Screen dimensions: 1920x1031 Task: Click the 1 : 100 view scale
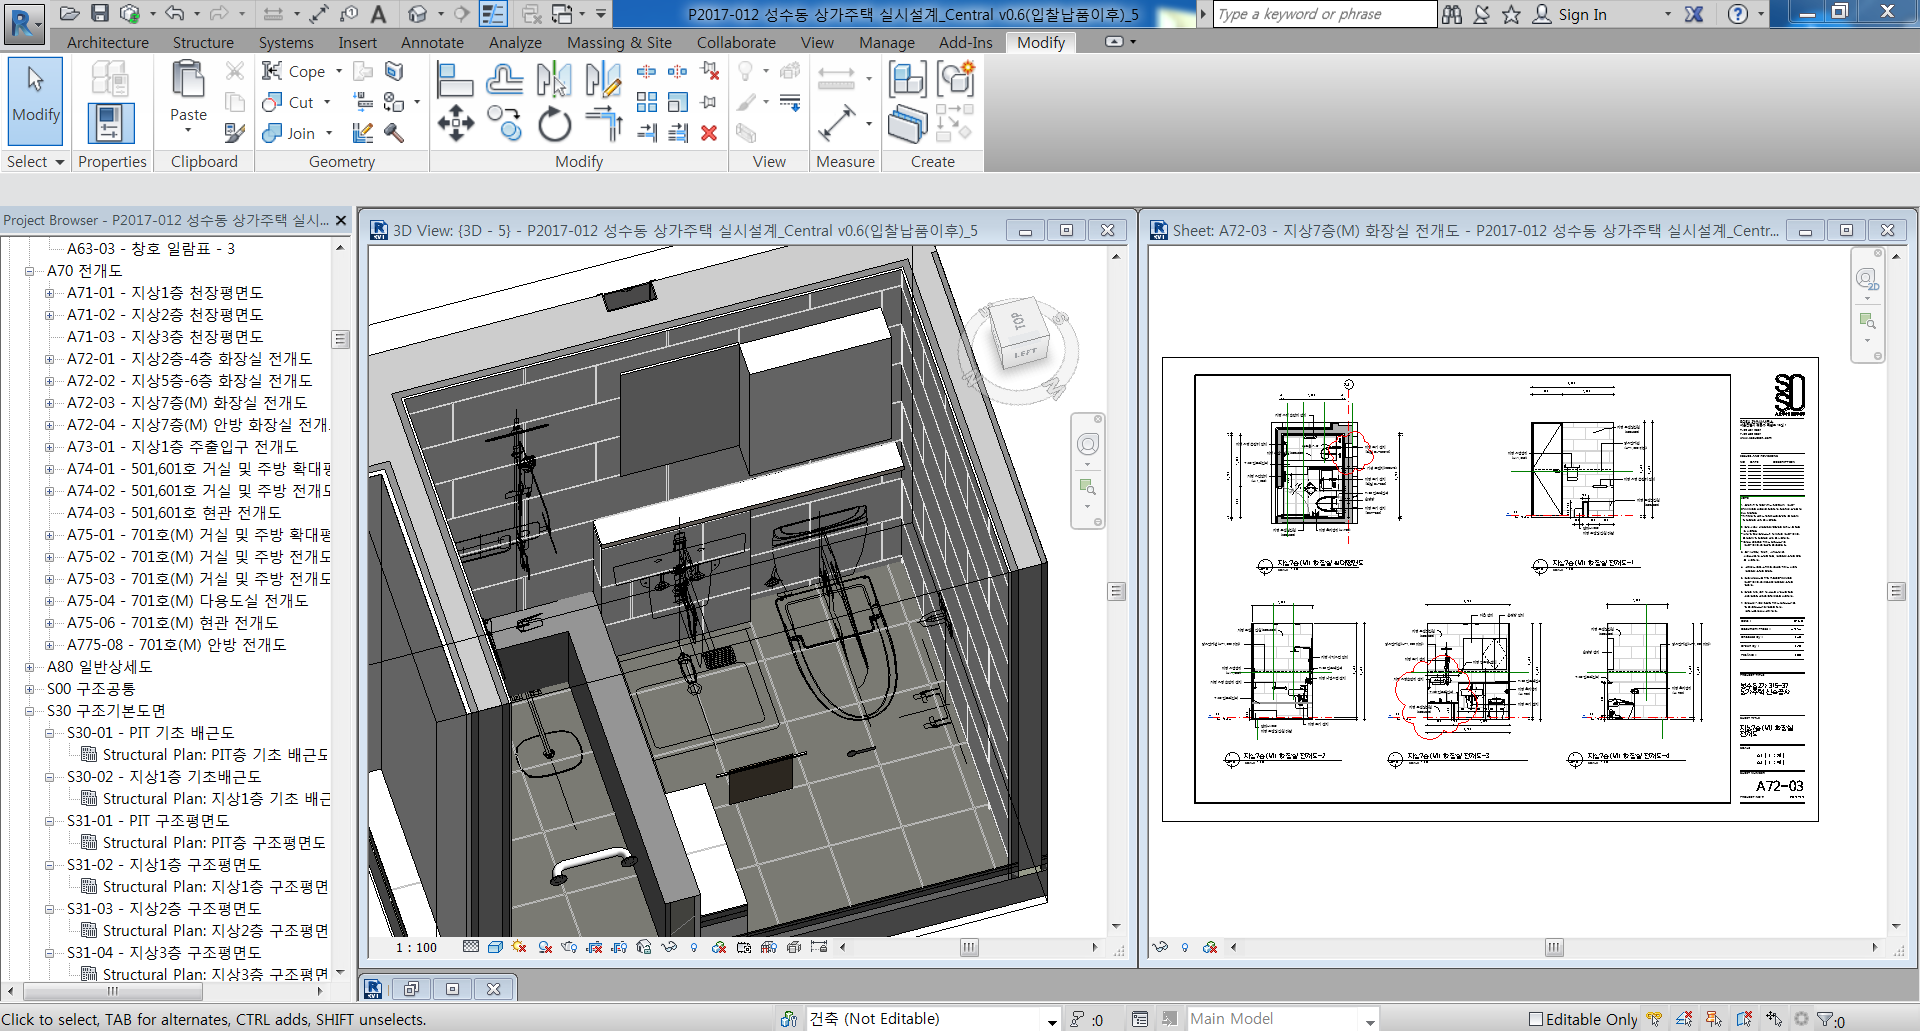tap(416, 947)
